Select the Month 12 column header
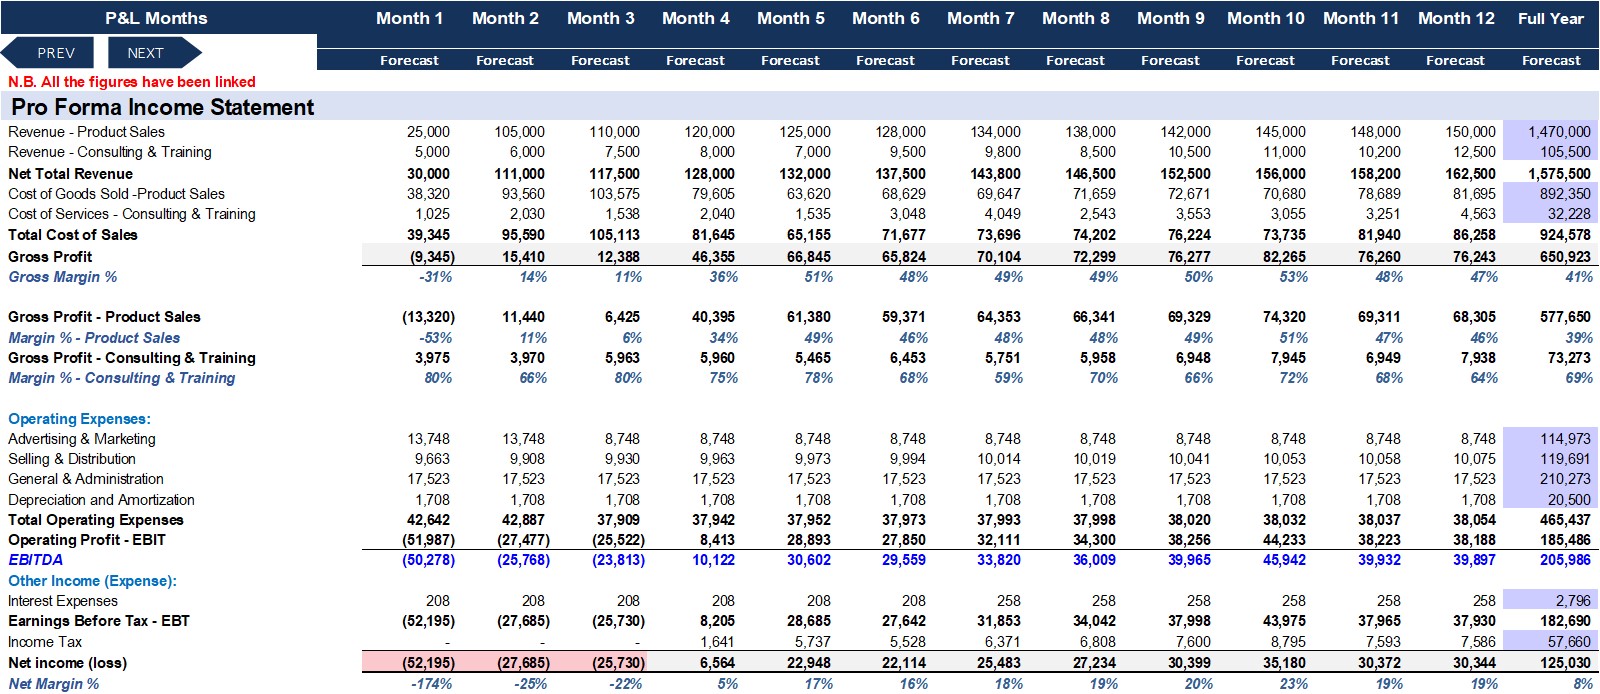This screenshot has width=1600, height=694. click(1456, 18)
